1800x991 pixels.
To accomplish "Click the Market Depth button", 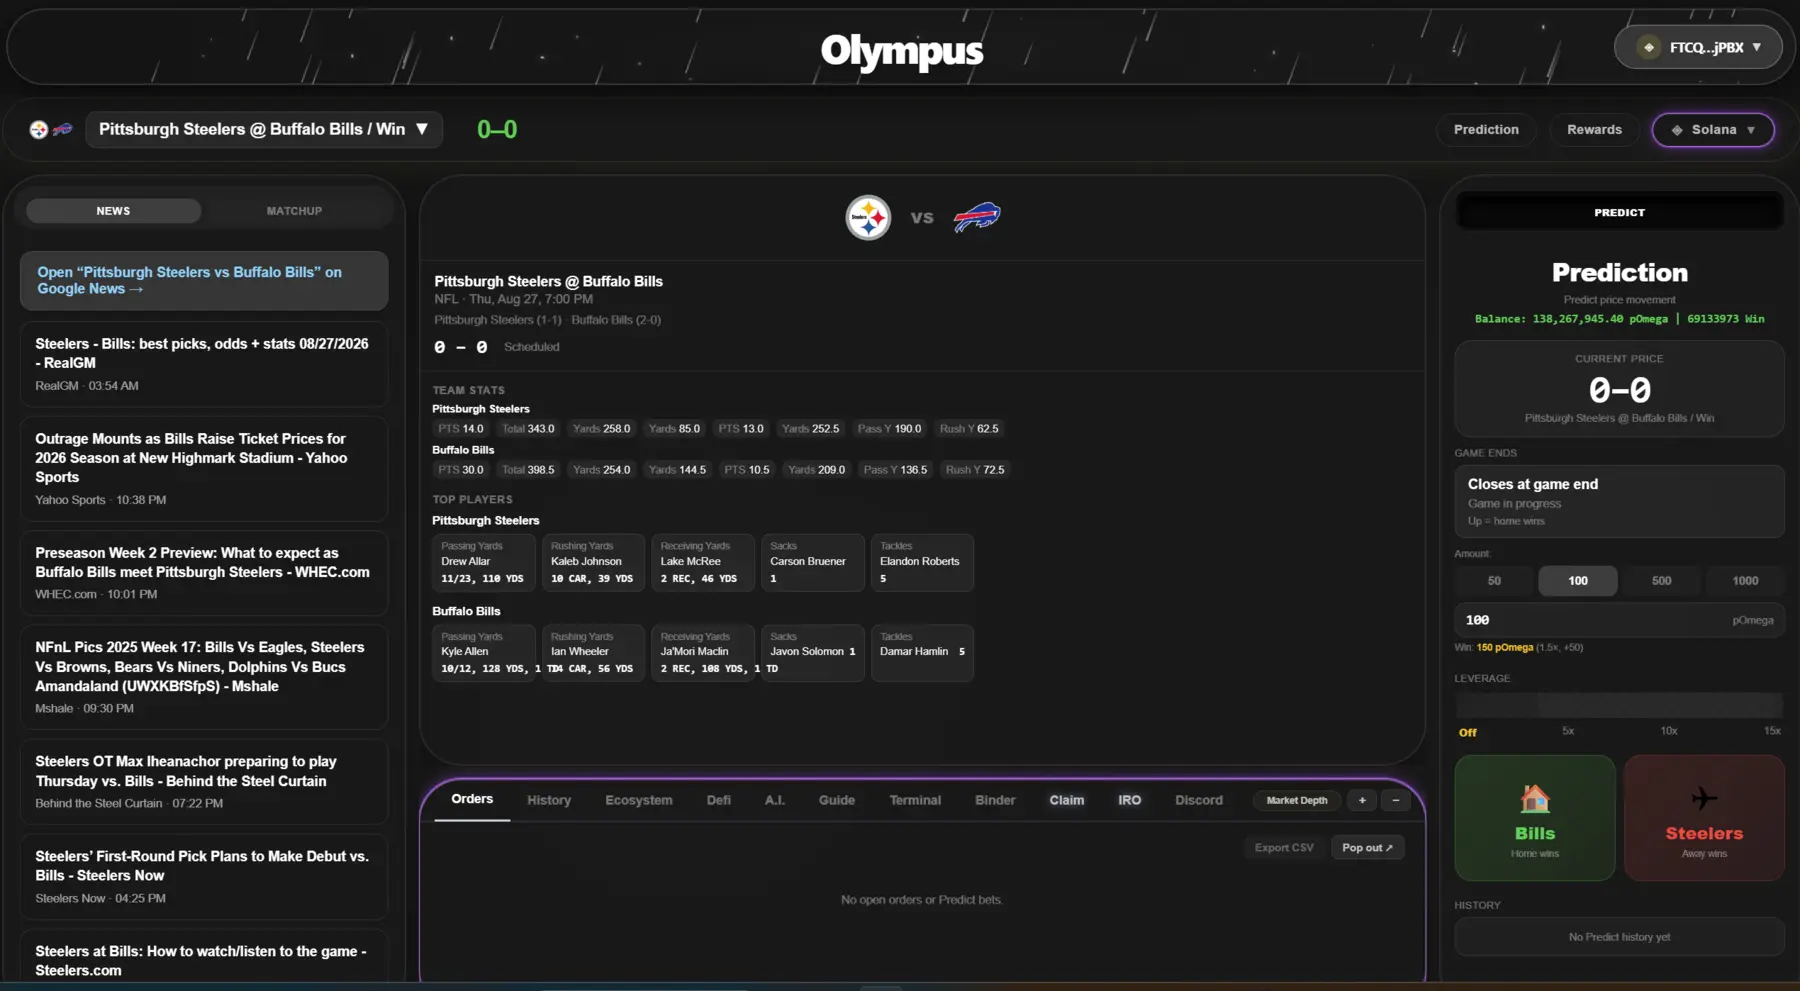I will pos(1297,800).
